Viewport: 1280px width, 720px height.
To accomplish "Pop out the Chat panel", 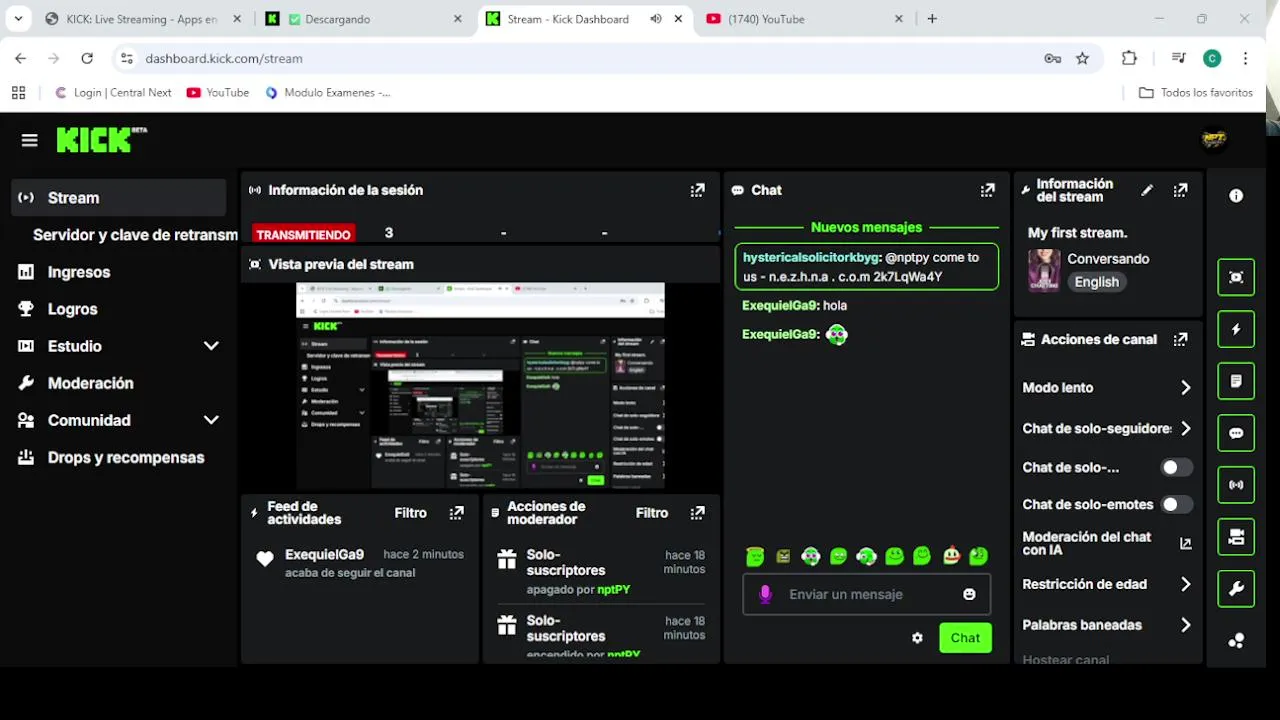I will [x=988, y=190].
